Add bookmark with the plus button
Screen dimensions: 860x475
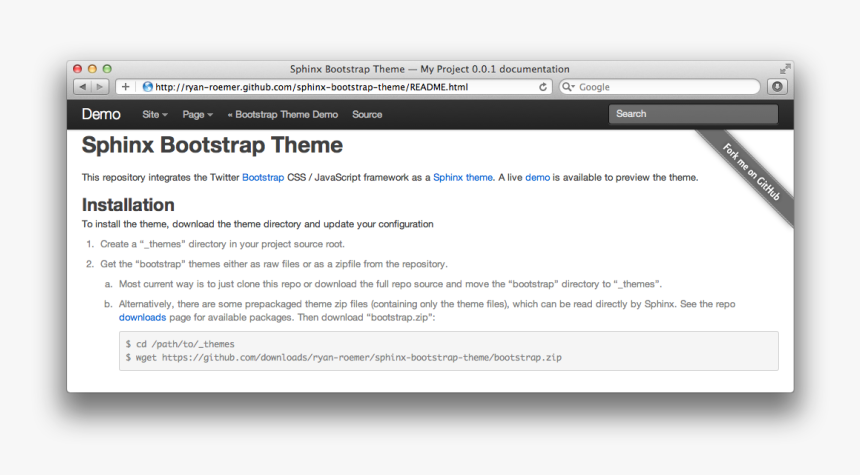(126, 87)
